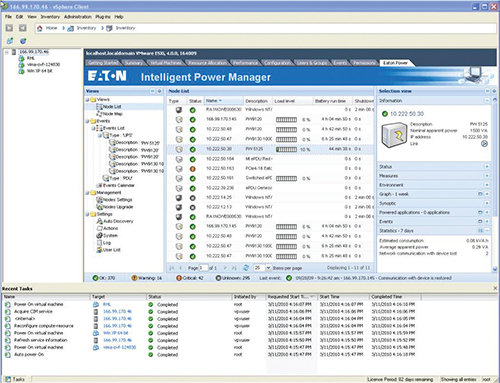Collapse the Settings folder in tree
The image size is (500, 383).
[87, 214]
